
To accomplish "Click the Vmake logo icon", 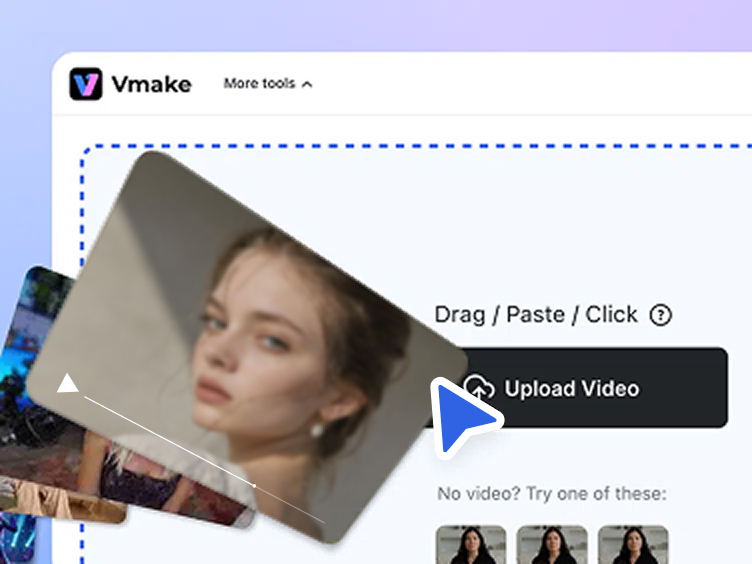I will pyautogui.click(x=86, y=84).
